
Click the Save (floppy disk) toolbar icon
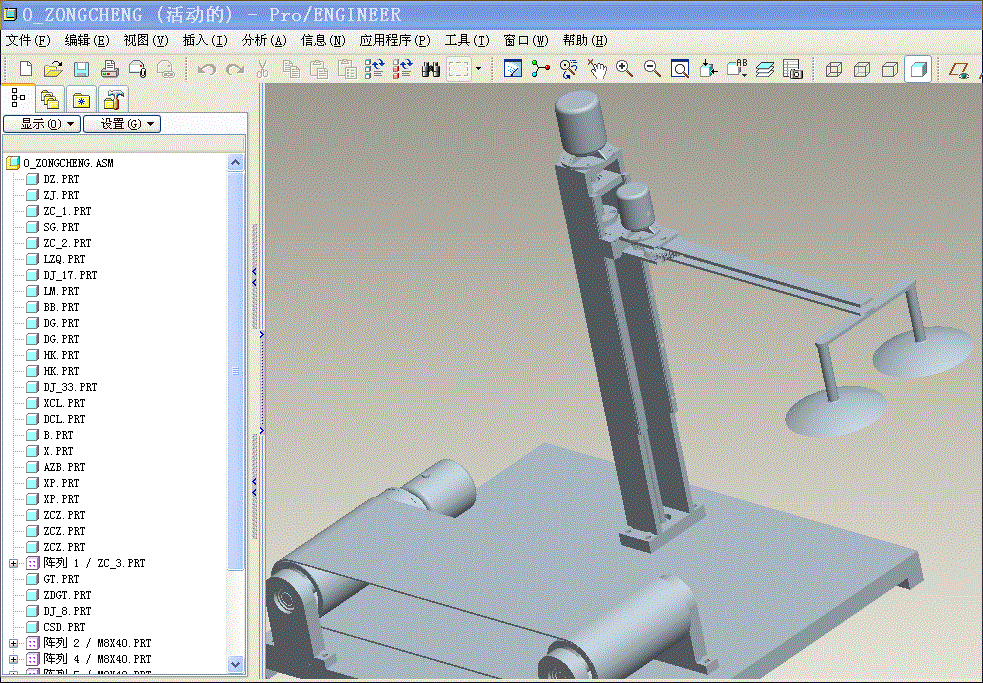(81, 69)
